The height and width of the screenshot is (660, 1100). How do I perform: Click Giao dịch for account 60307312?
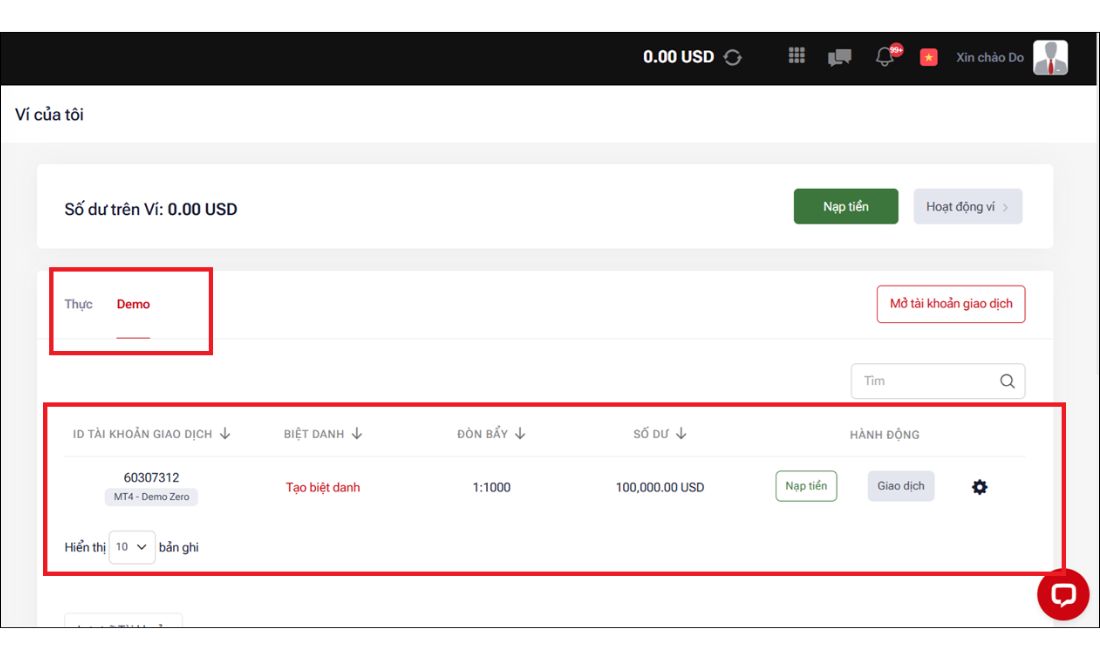(x=901, y=486)
